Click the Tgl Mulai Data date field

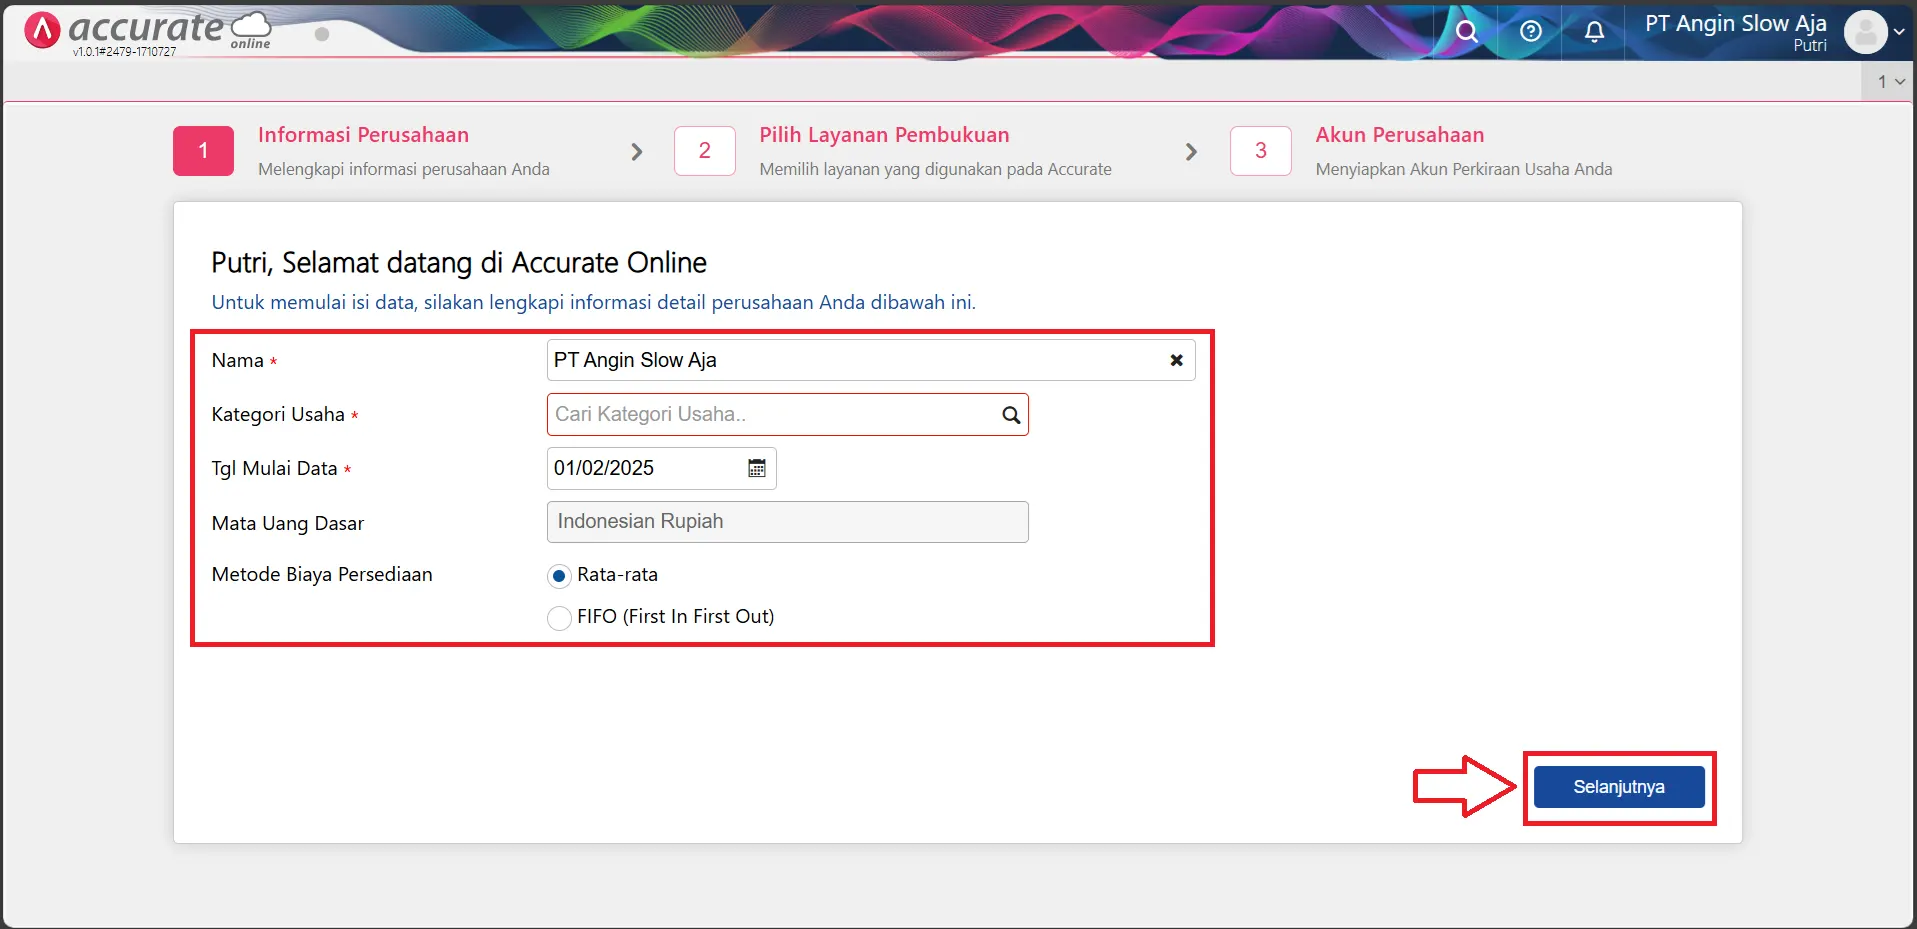tap(661, 468)
